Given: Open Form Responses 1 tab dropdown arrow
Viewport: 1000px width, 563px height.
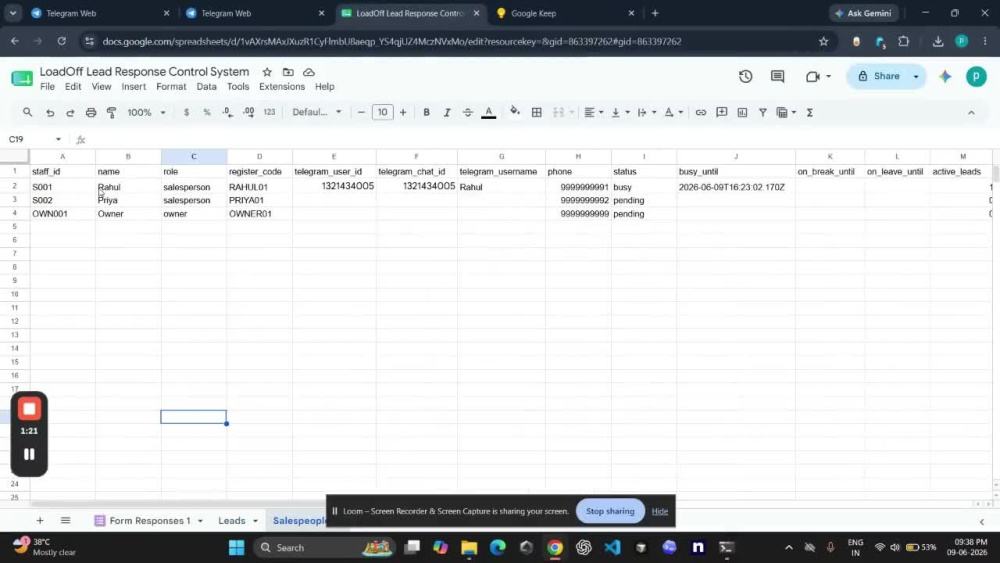Looking at the screenshot, I should point(200,521).
